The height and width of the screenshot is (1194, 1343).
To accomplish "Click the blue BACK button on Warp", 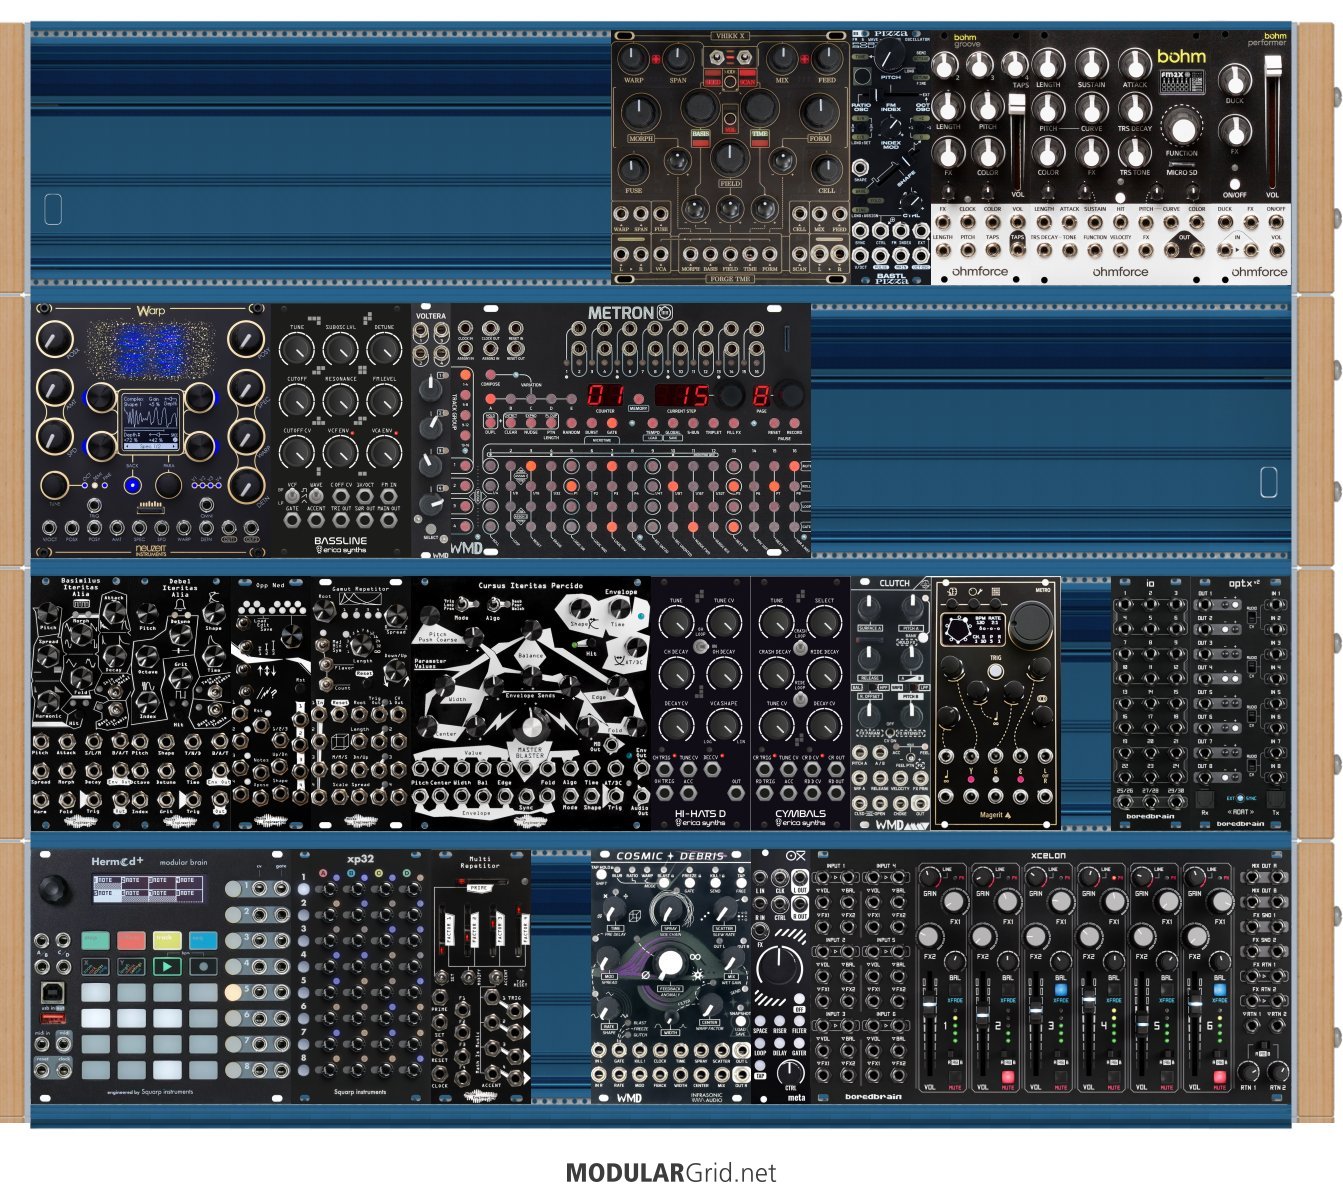I will [132, 486].
